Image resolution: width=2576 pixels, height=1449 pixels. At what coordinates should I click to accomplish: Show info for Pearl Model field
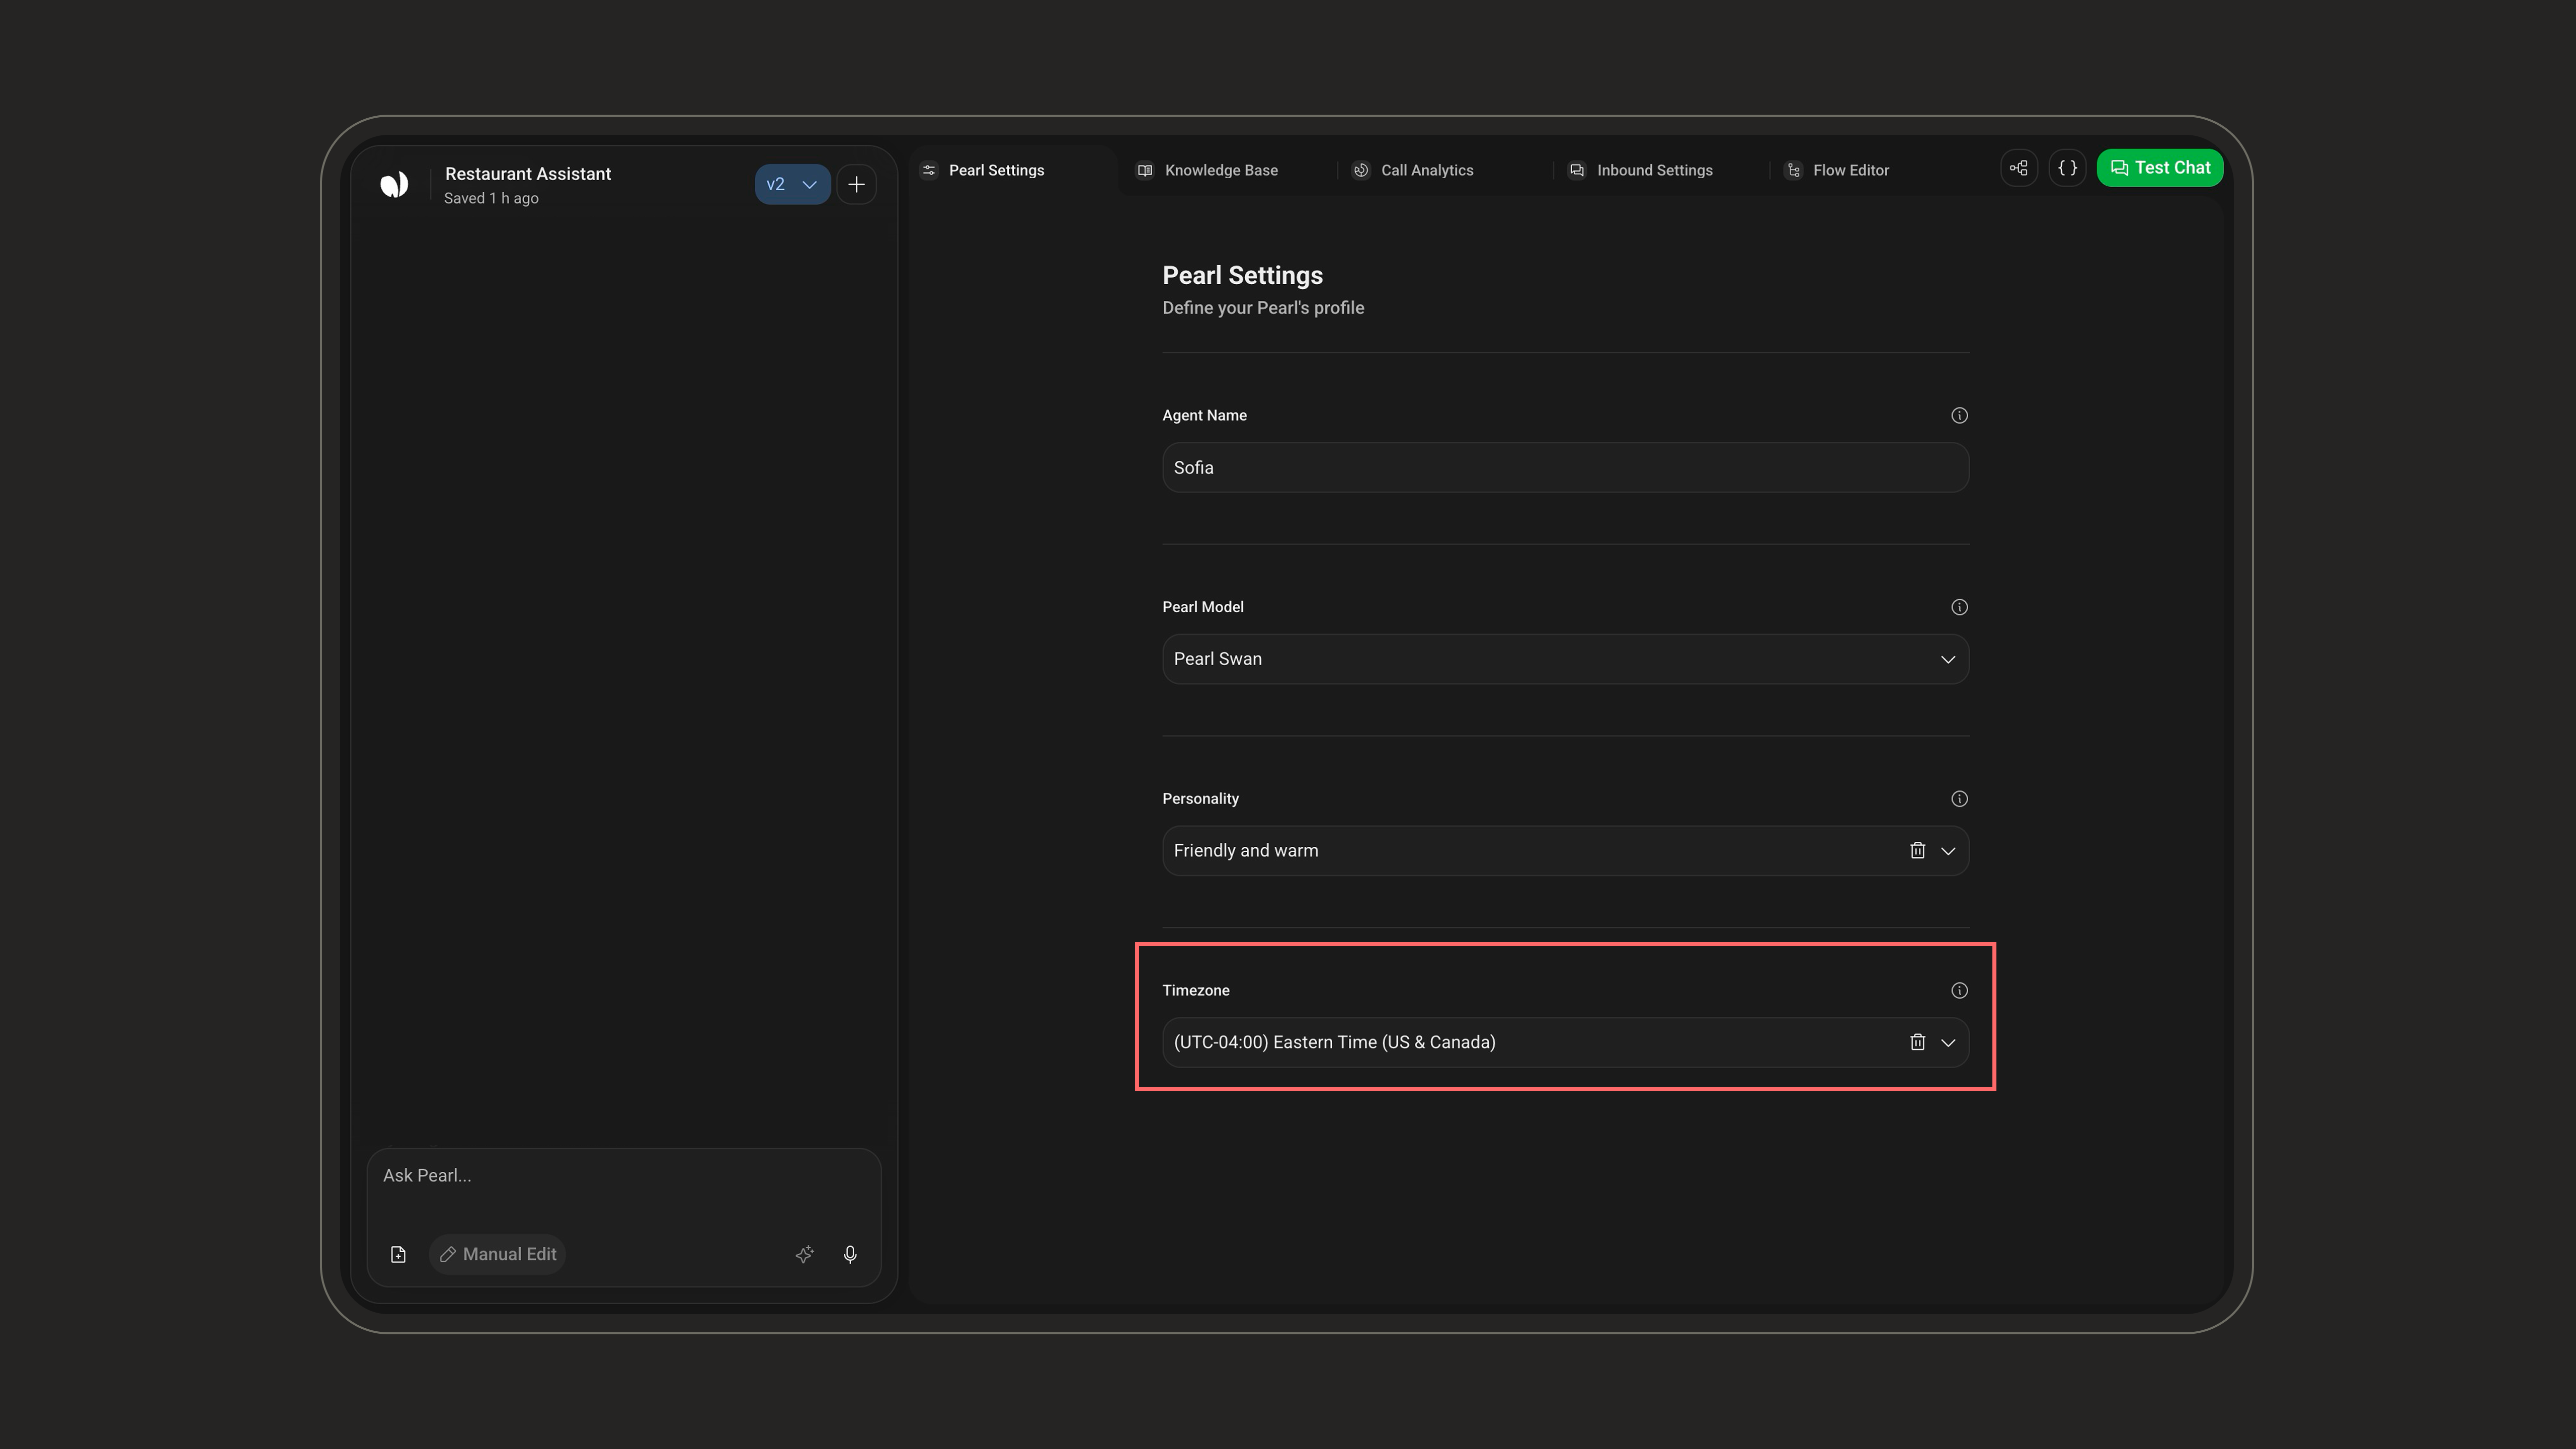(1959, 607)
